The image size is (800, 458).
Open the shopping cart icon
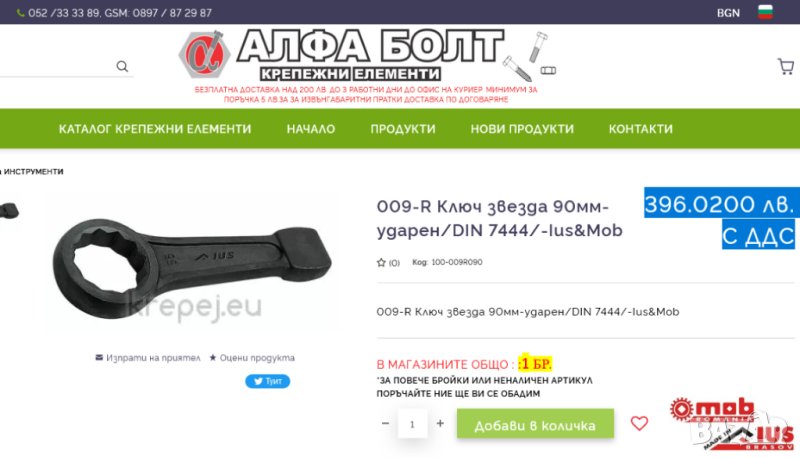point(785,66)
